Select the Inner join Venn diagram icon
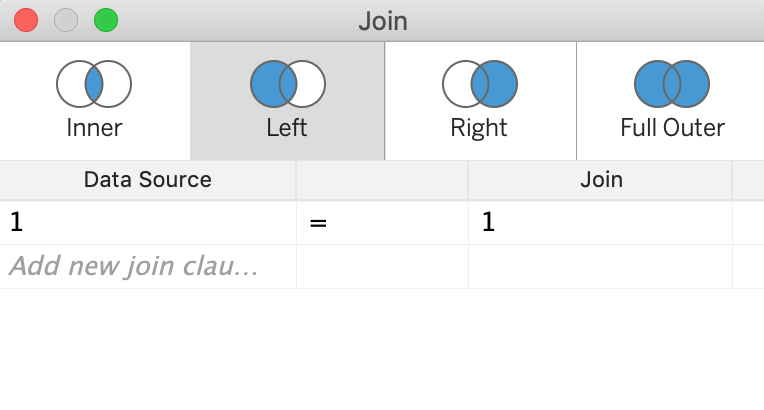The image size is (764, 410). (94, 85)
